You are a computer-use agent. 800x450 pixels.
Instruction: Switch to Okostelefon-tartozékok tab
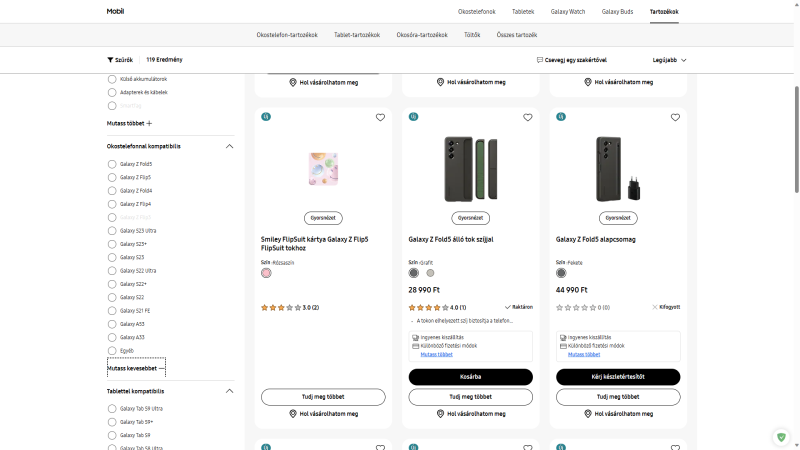287,35
